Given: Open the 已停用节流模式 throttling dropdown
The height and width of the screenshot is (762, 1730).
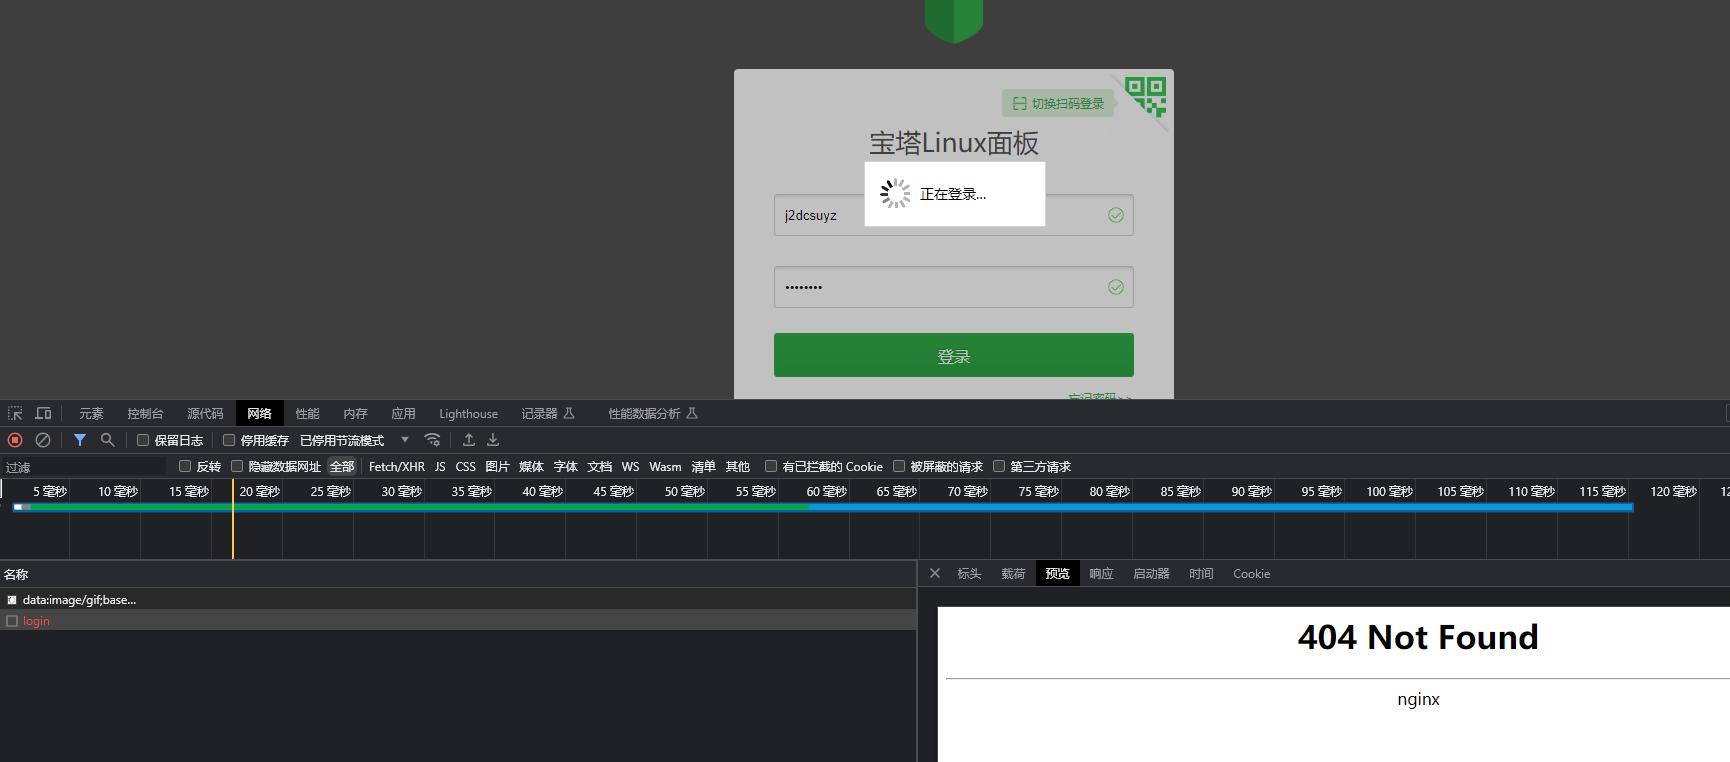Looking at the screenshot, I should pyautogui.click(x=355, y=440).
